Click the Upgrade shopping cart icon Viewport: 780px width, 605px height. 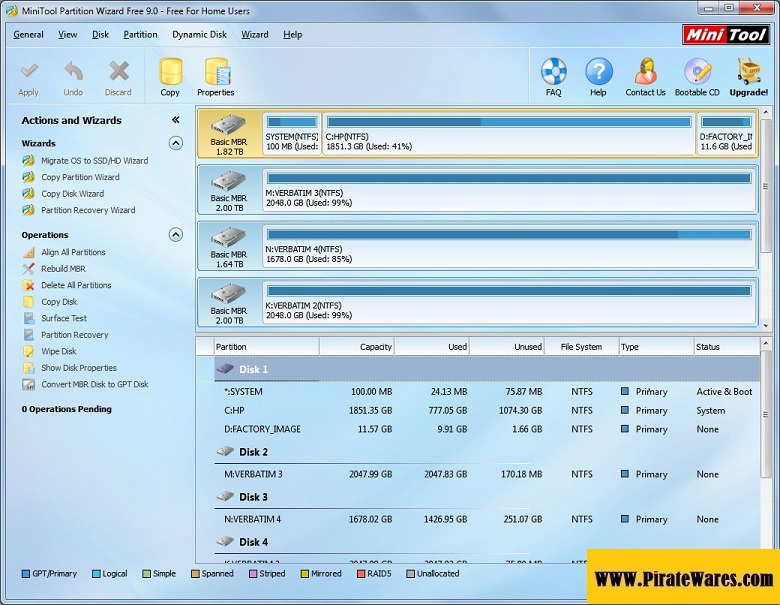(748, 76)
